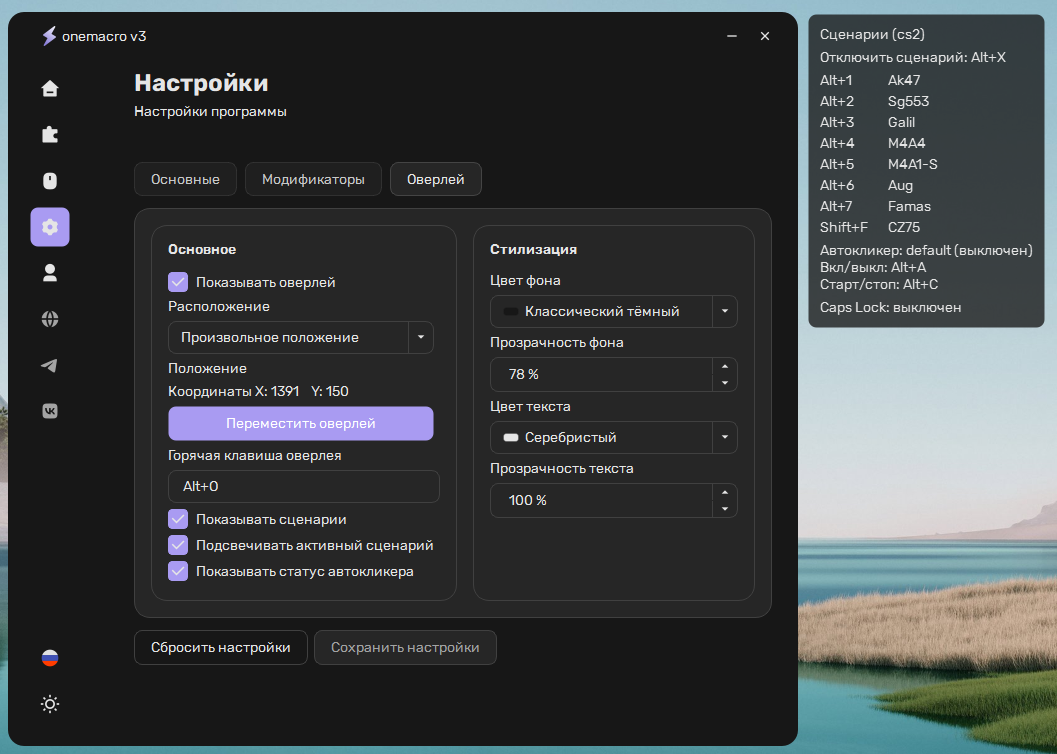The height and width of the screenshot is (754, 1057).
Task: Expand the Расположение dropdown
Action: (x=420, y=338)
